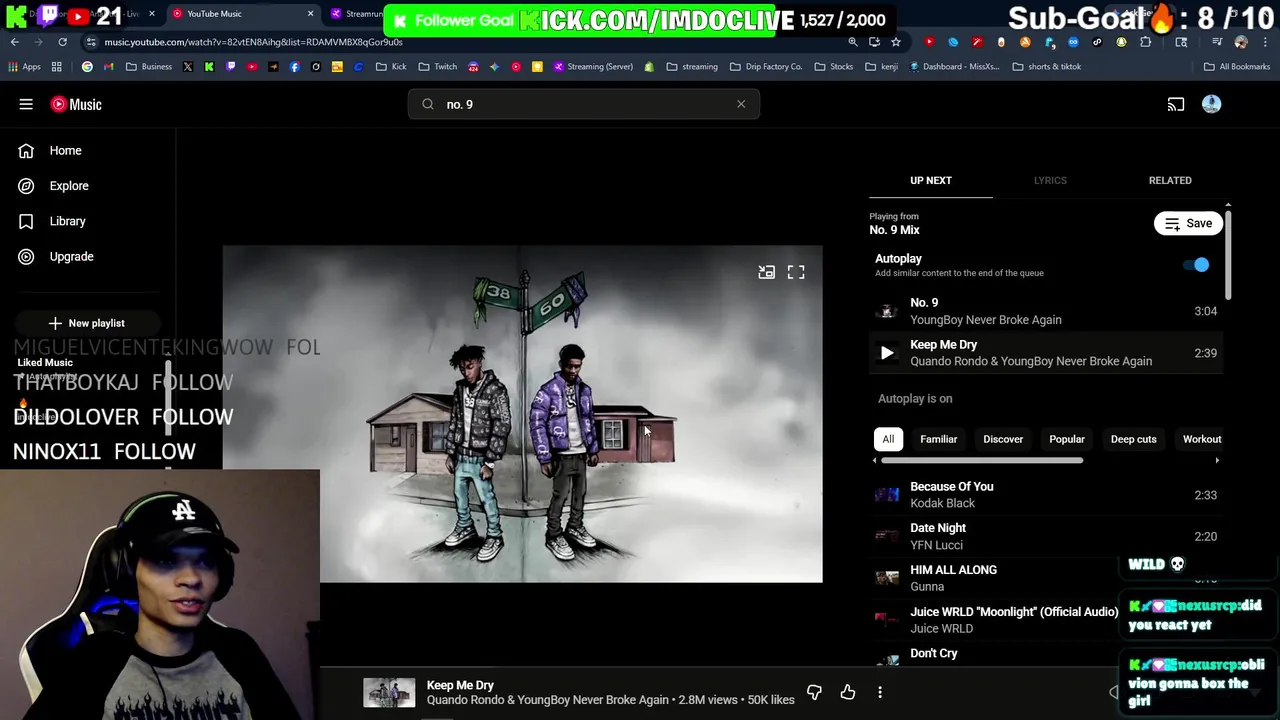
Task: Select the Familiar filter chip
Action: (938, 439)
